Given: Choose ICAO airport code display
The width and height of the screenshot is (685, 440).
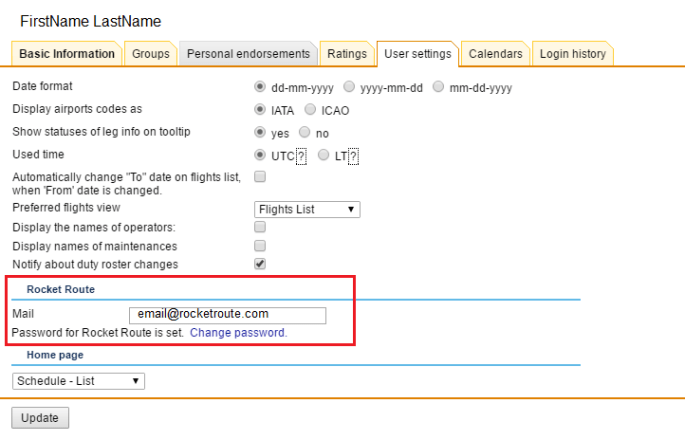Looking at the screenshot, I should pyautogui.click(x=310, y=110).
